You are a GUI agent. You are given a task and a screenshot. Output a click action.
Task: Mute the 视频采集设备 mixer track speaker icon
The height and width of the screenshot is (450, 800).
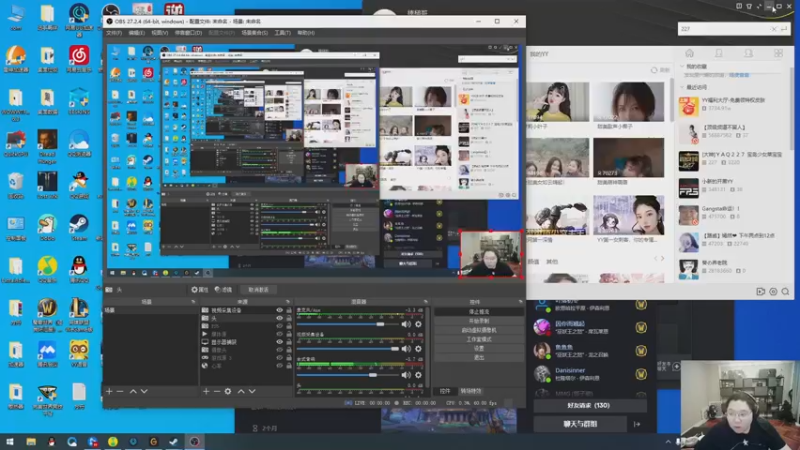(406, 348)
